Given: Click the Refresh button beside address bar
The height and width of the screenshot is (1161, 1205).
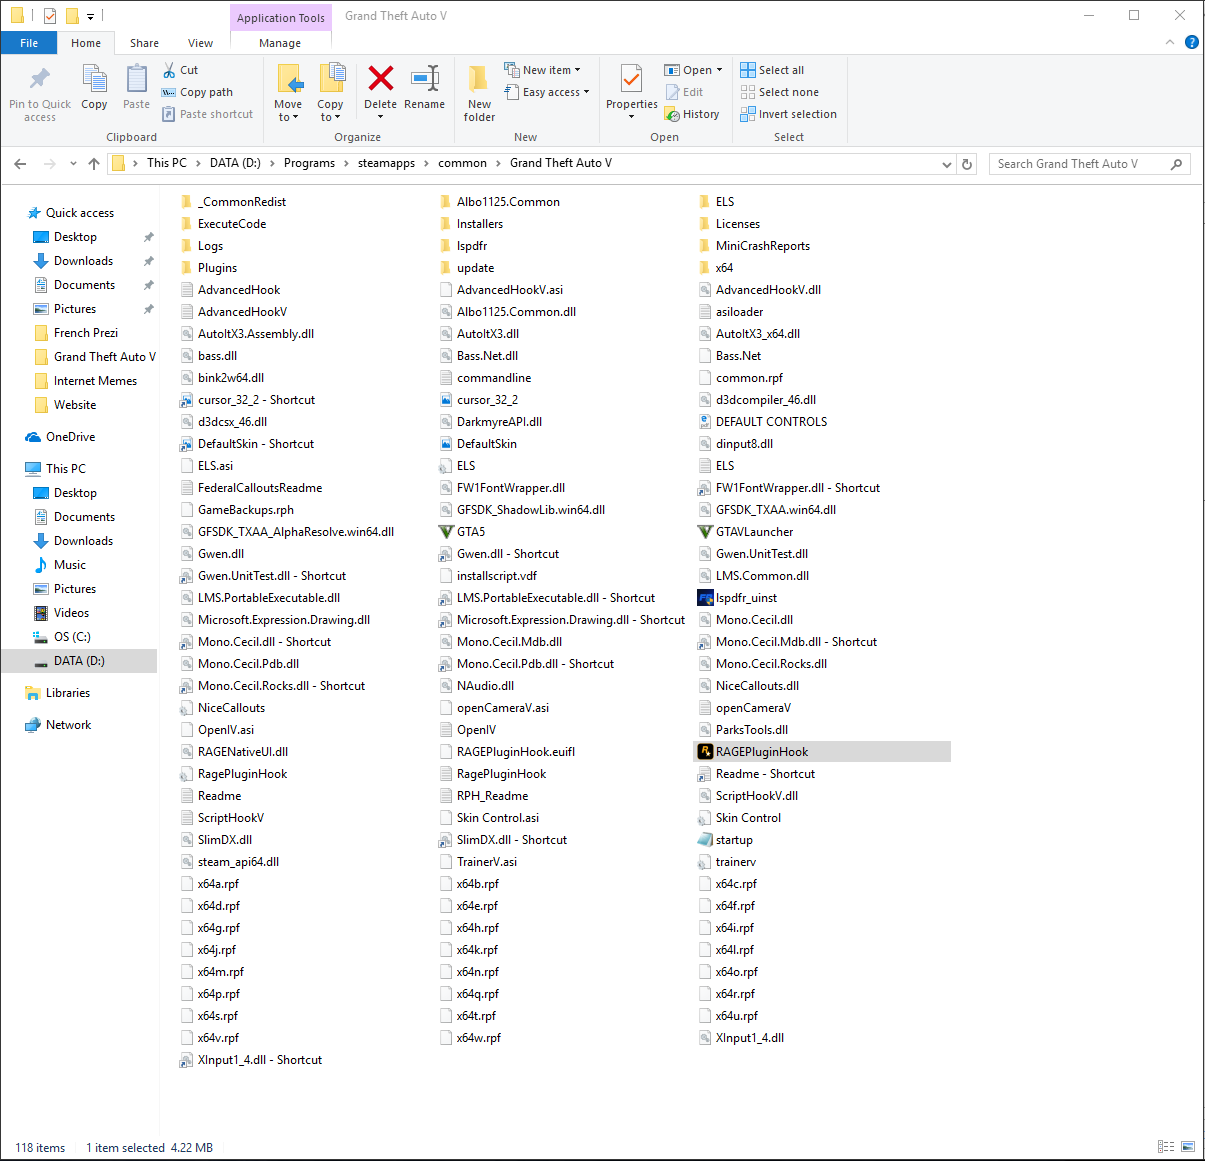Looking at the screenshot, I should [x=967, y=164].
